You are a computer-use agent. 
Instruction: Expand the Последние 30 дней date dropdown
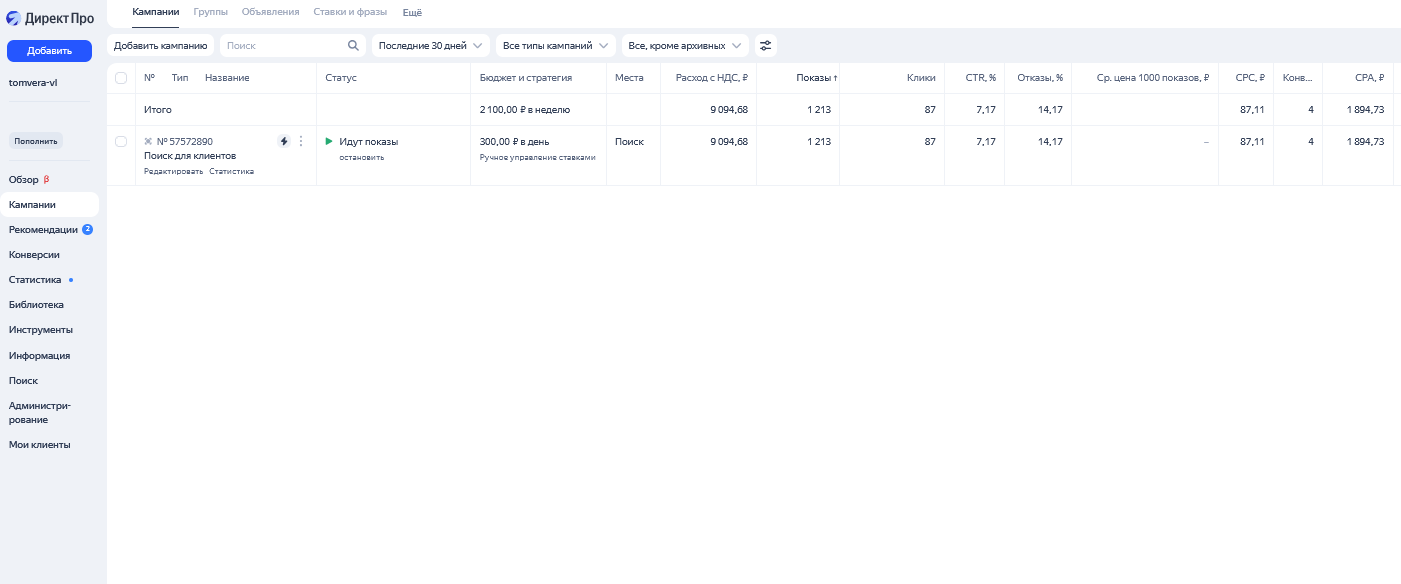coord(430,45)
